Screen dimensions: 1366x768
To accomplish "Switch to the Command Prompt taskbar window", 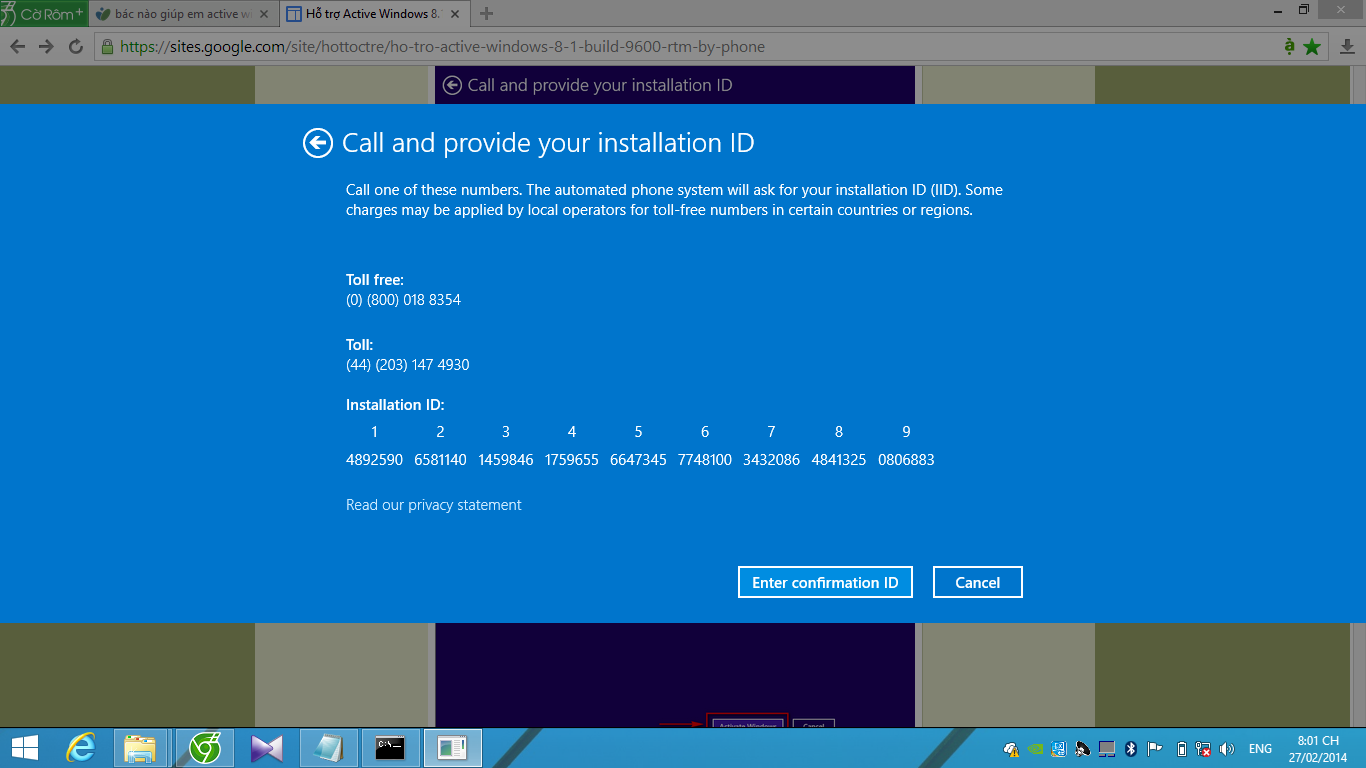I will pyautogui.click(x=391, y=747).
